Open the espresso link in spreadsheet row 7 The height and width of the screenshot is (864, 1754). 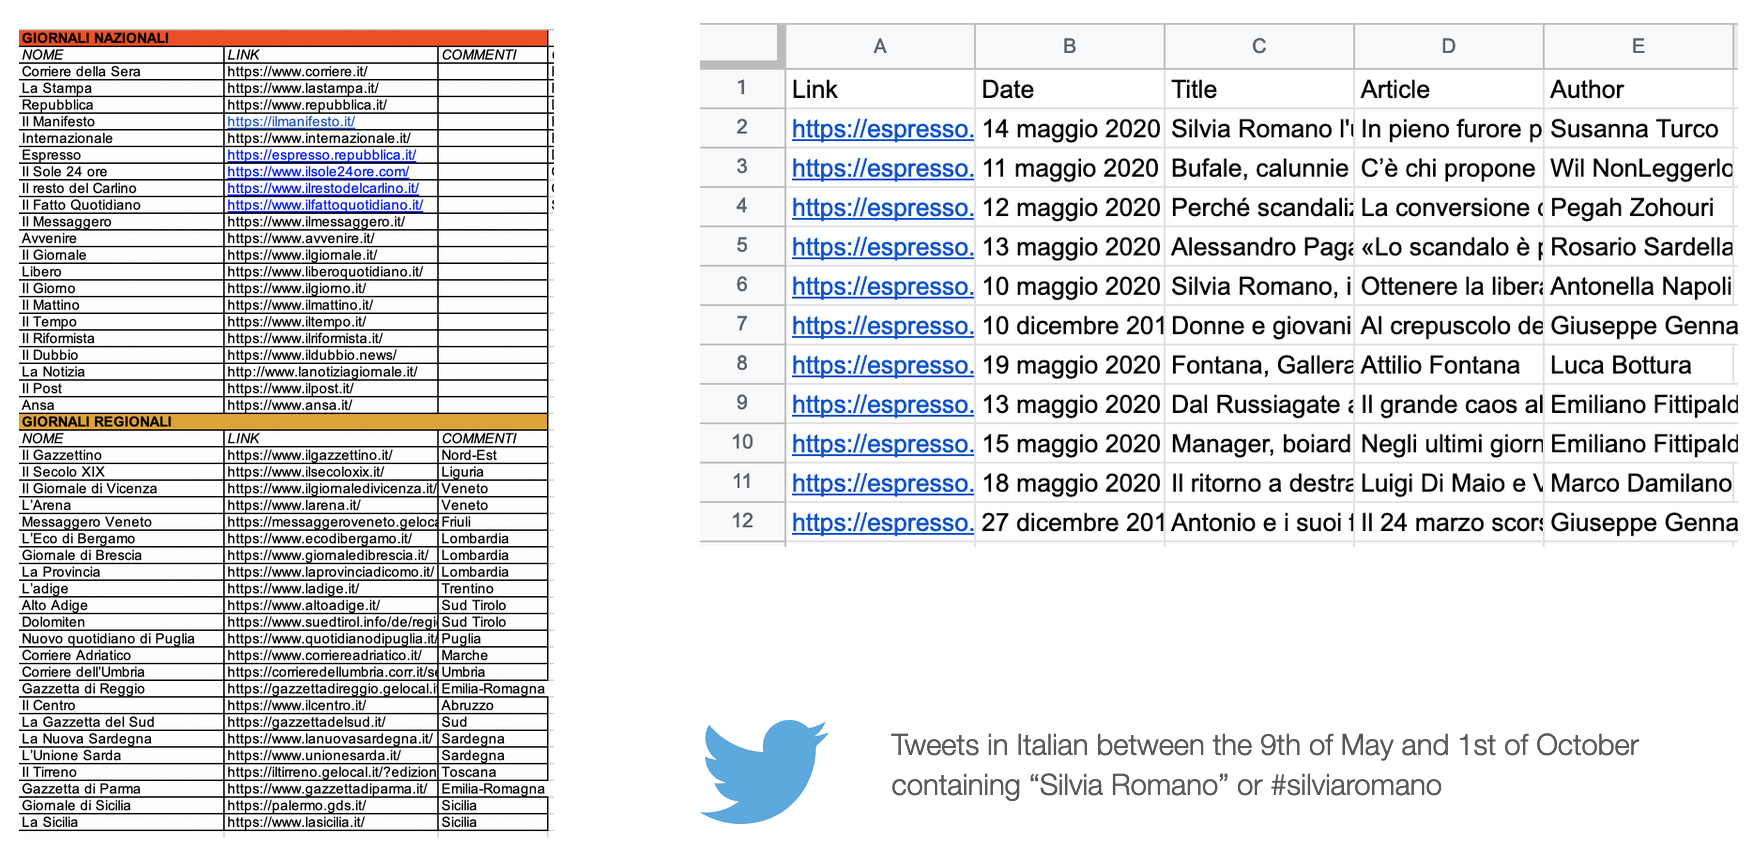[x=882, y=326]
